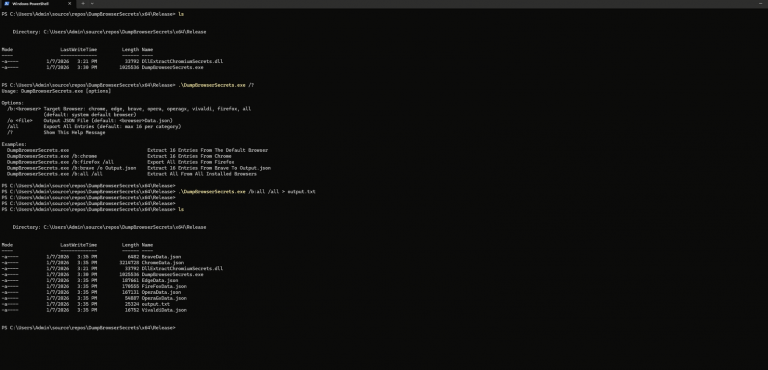Click the file length value 170655
The height and width of the screenshot is (370, 768).
click(131, 286)
